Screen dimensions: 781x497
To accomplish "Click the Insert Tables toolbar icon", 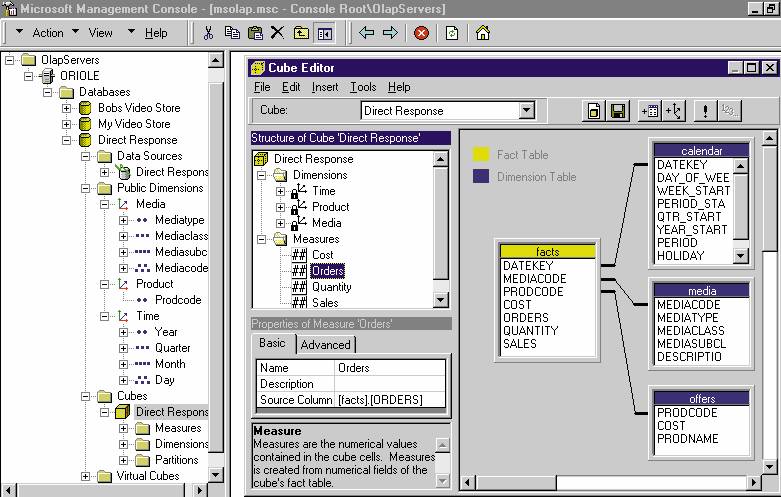I will (x=650, y=111).
